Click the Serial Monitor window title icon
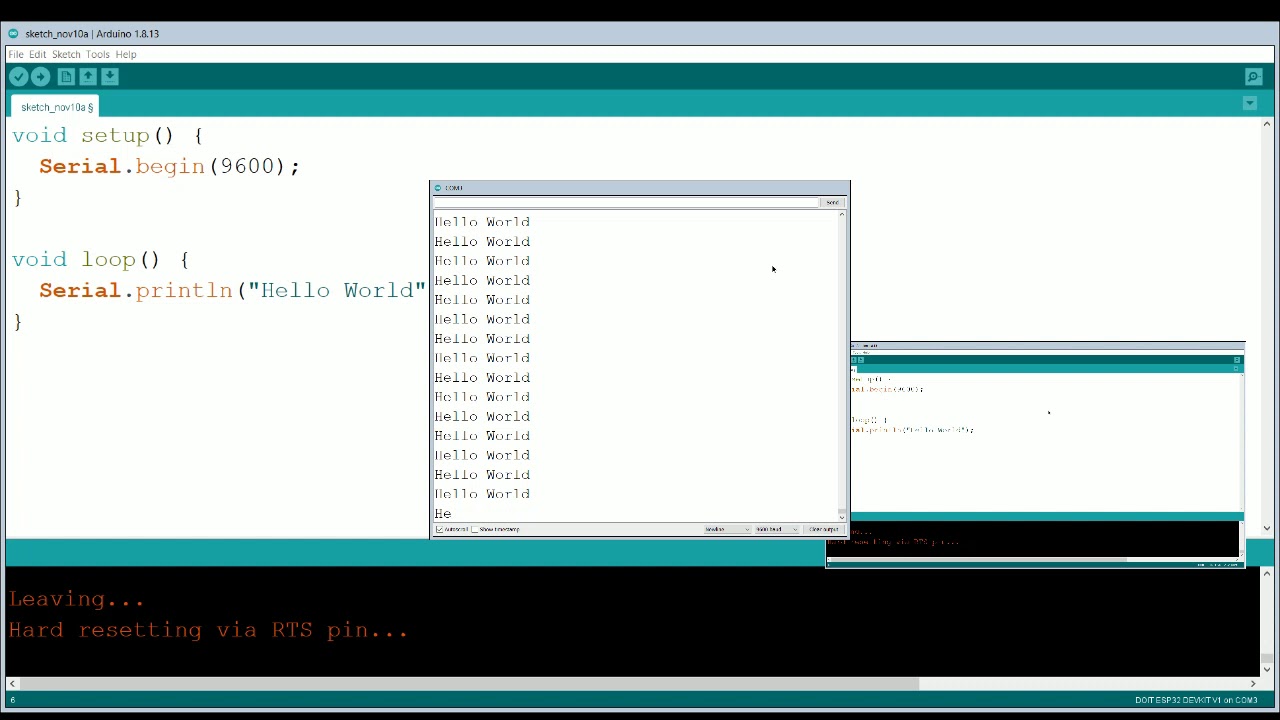The height and width of the screenshot is (720, 1280). pos(437,188)
